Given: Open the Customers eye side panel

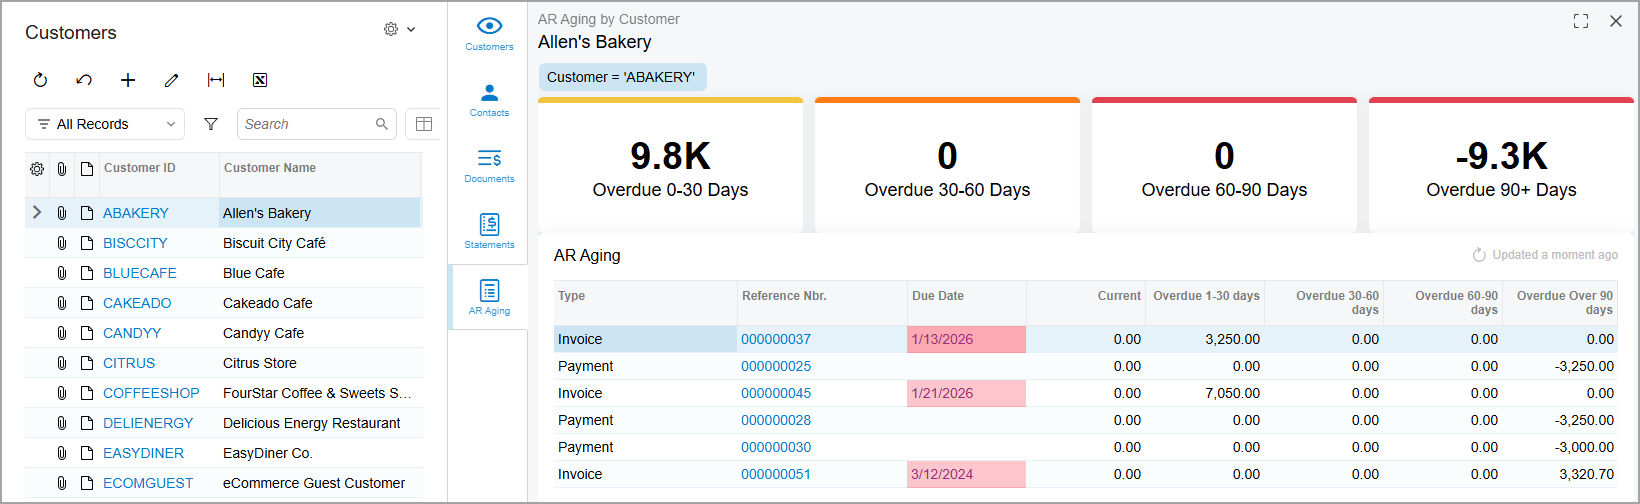Looking at the screenshot, I should (489, 33).
